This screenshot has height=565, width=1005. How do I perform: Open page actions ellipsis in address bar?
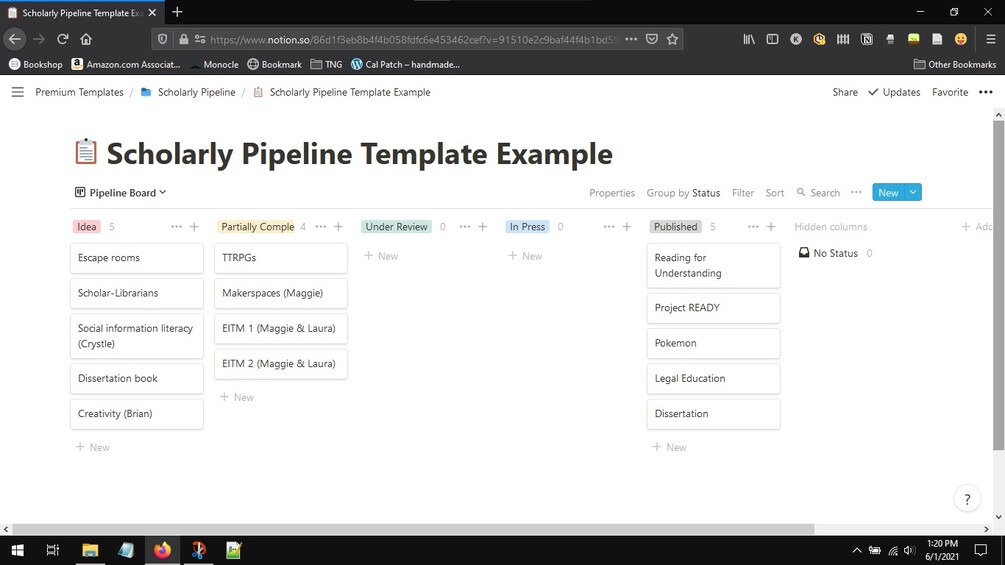pyautogui.click(x=631, y=39)
